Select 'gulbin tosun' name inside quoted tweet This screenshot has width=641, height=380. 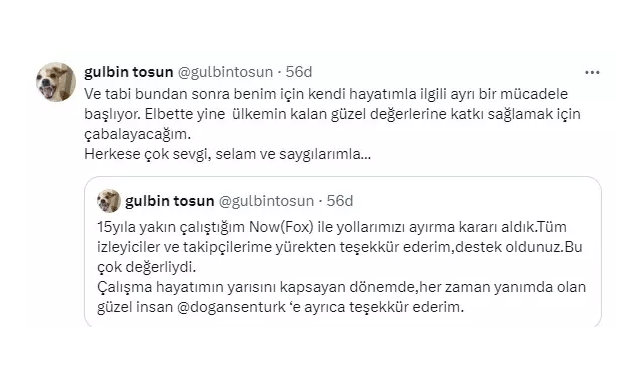170,201
